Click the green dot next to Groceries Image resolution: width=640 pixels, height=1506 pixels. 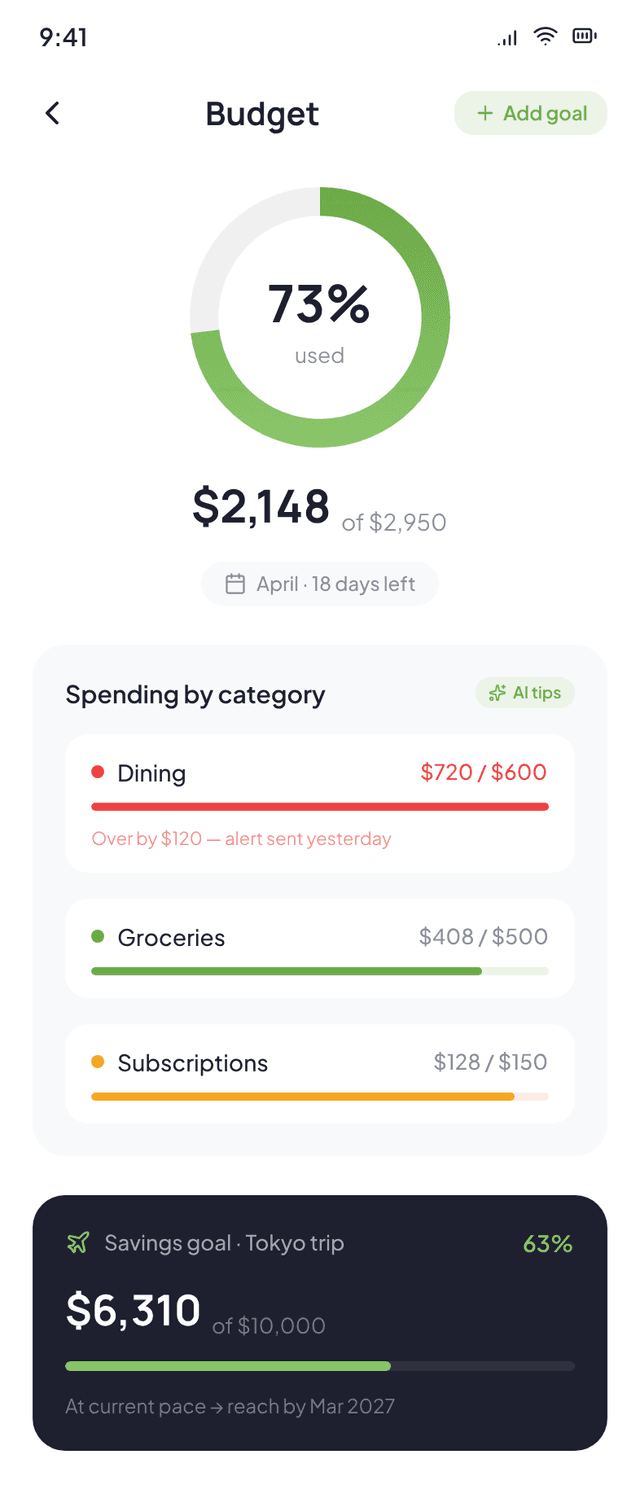point(99,936)
